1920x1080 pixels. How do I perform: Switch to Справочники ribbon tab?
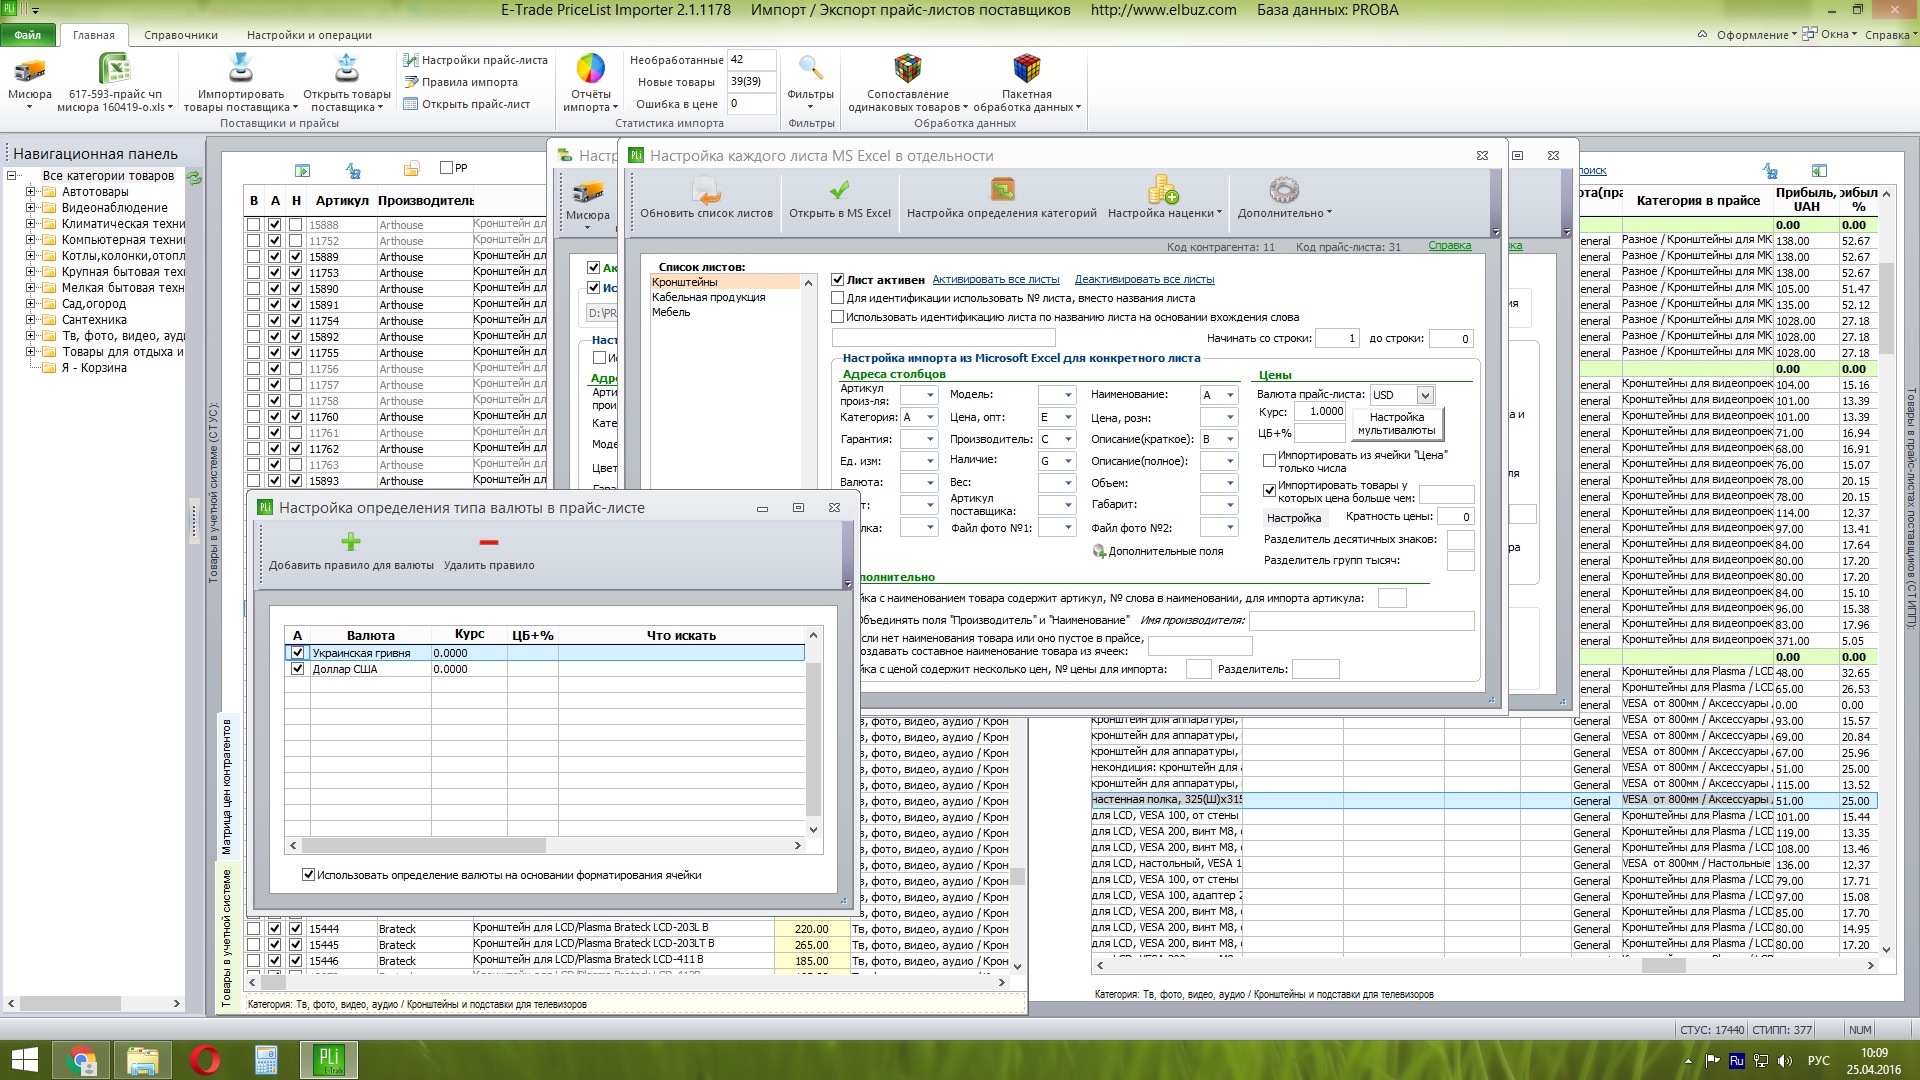point(181,35)
